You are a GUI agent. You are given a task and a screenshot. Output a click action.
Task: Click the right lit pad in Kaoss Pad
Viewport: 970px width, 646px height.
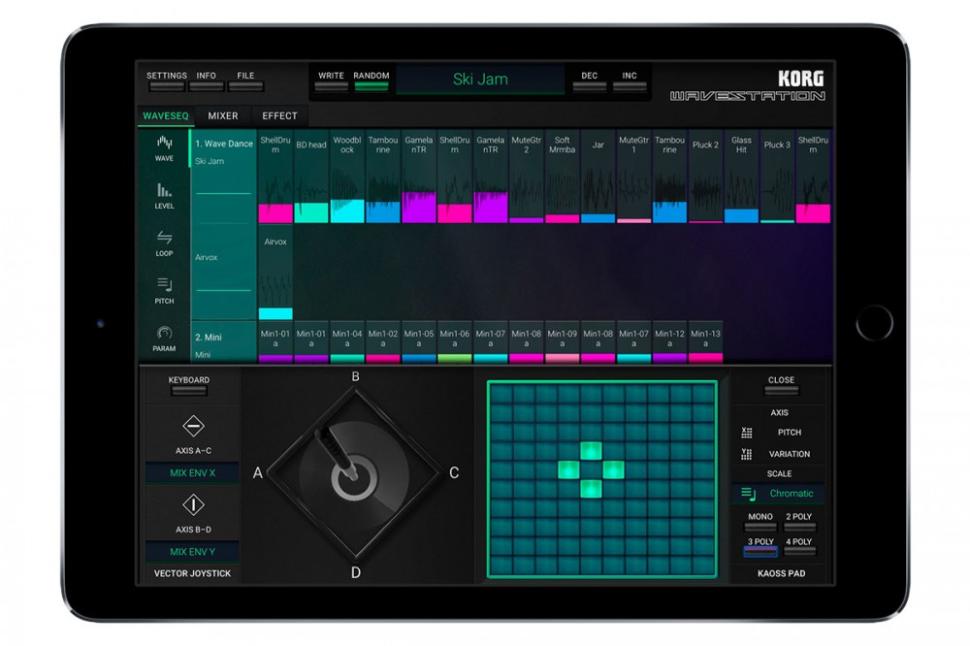click(613, 470)
